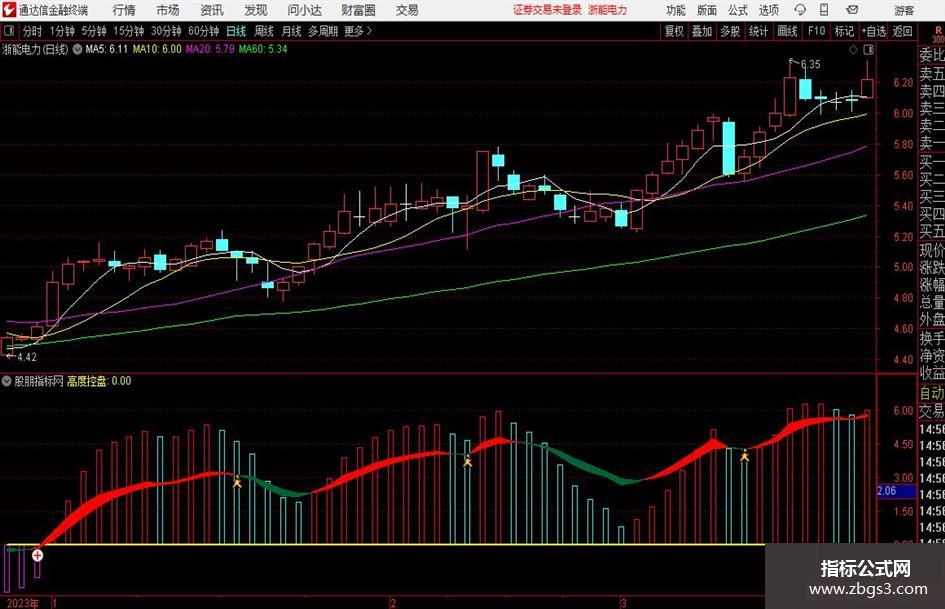Click the 4.42 low price annotation
The image size is (945, 609).
click(27, 357)
